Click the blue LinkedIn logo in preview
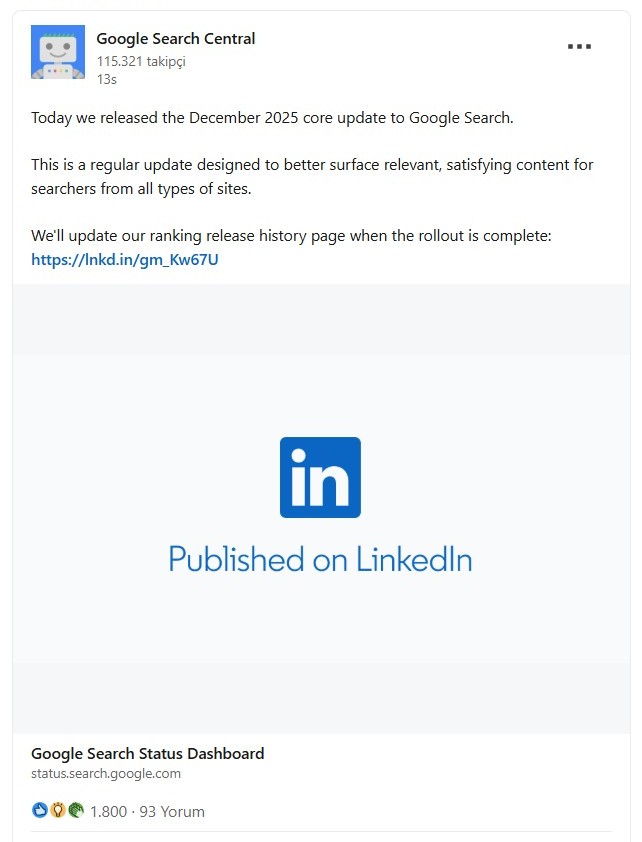642x842 pixels. pos(320,477)
